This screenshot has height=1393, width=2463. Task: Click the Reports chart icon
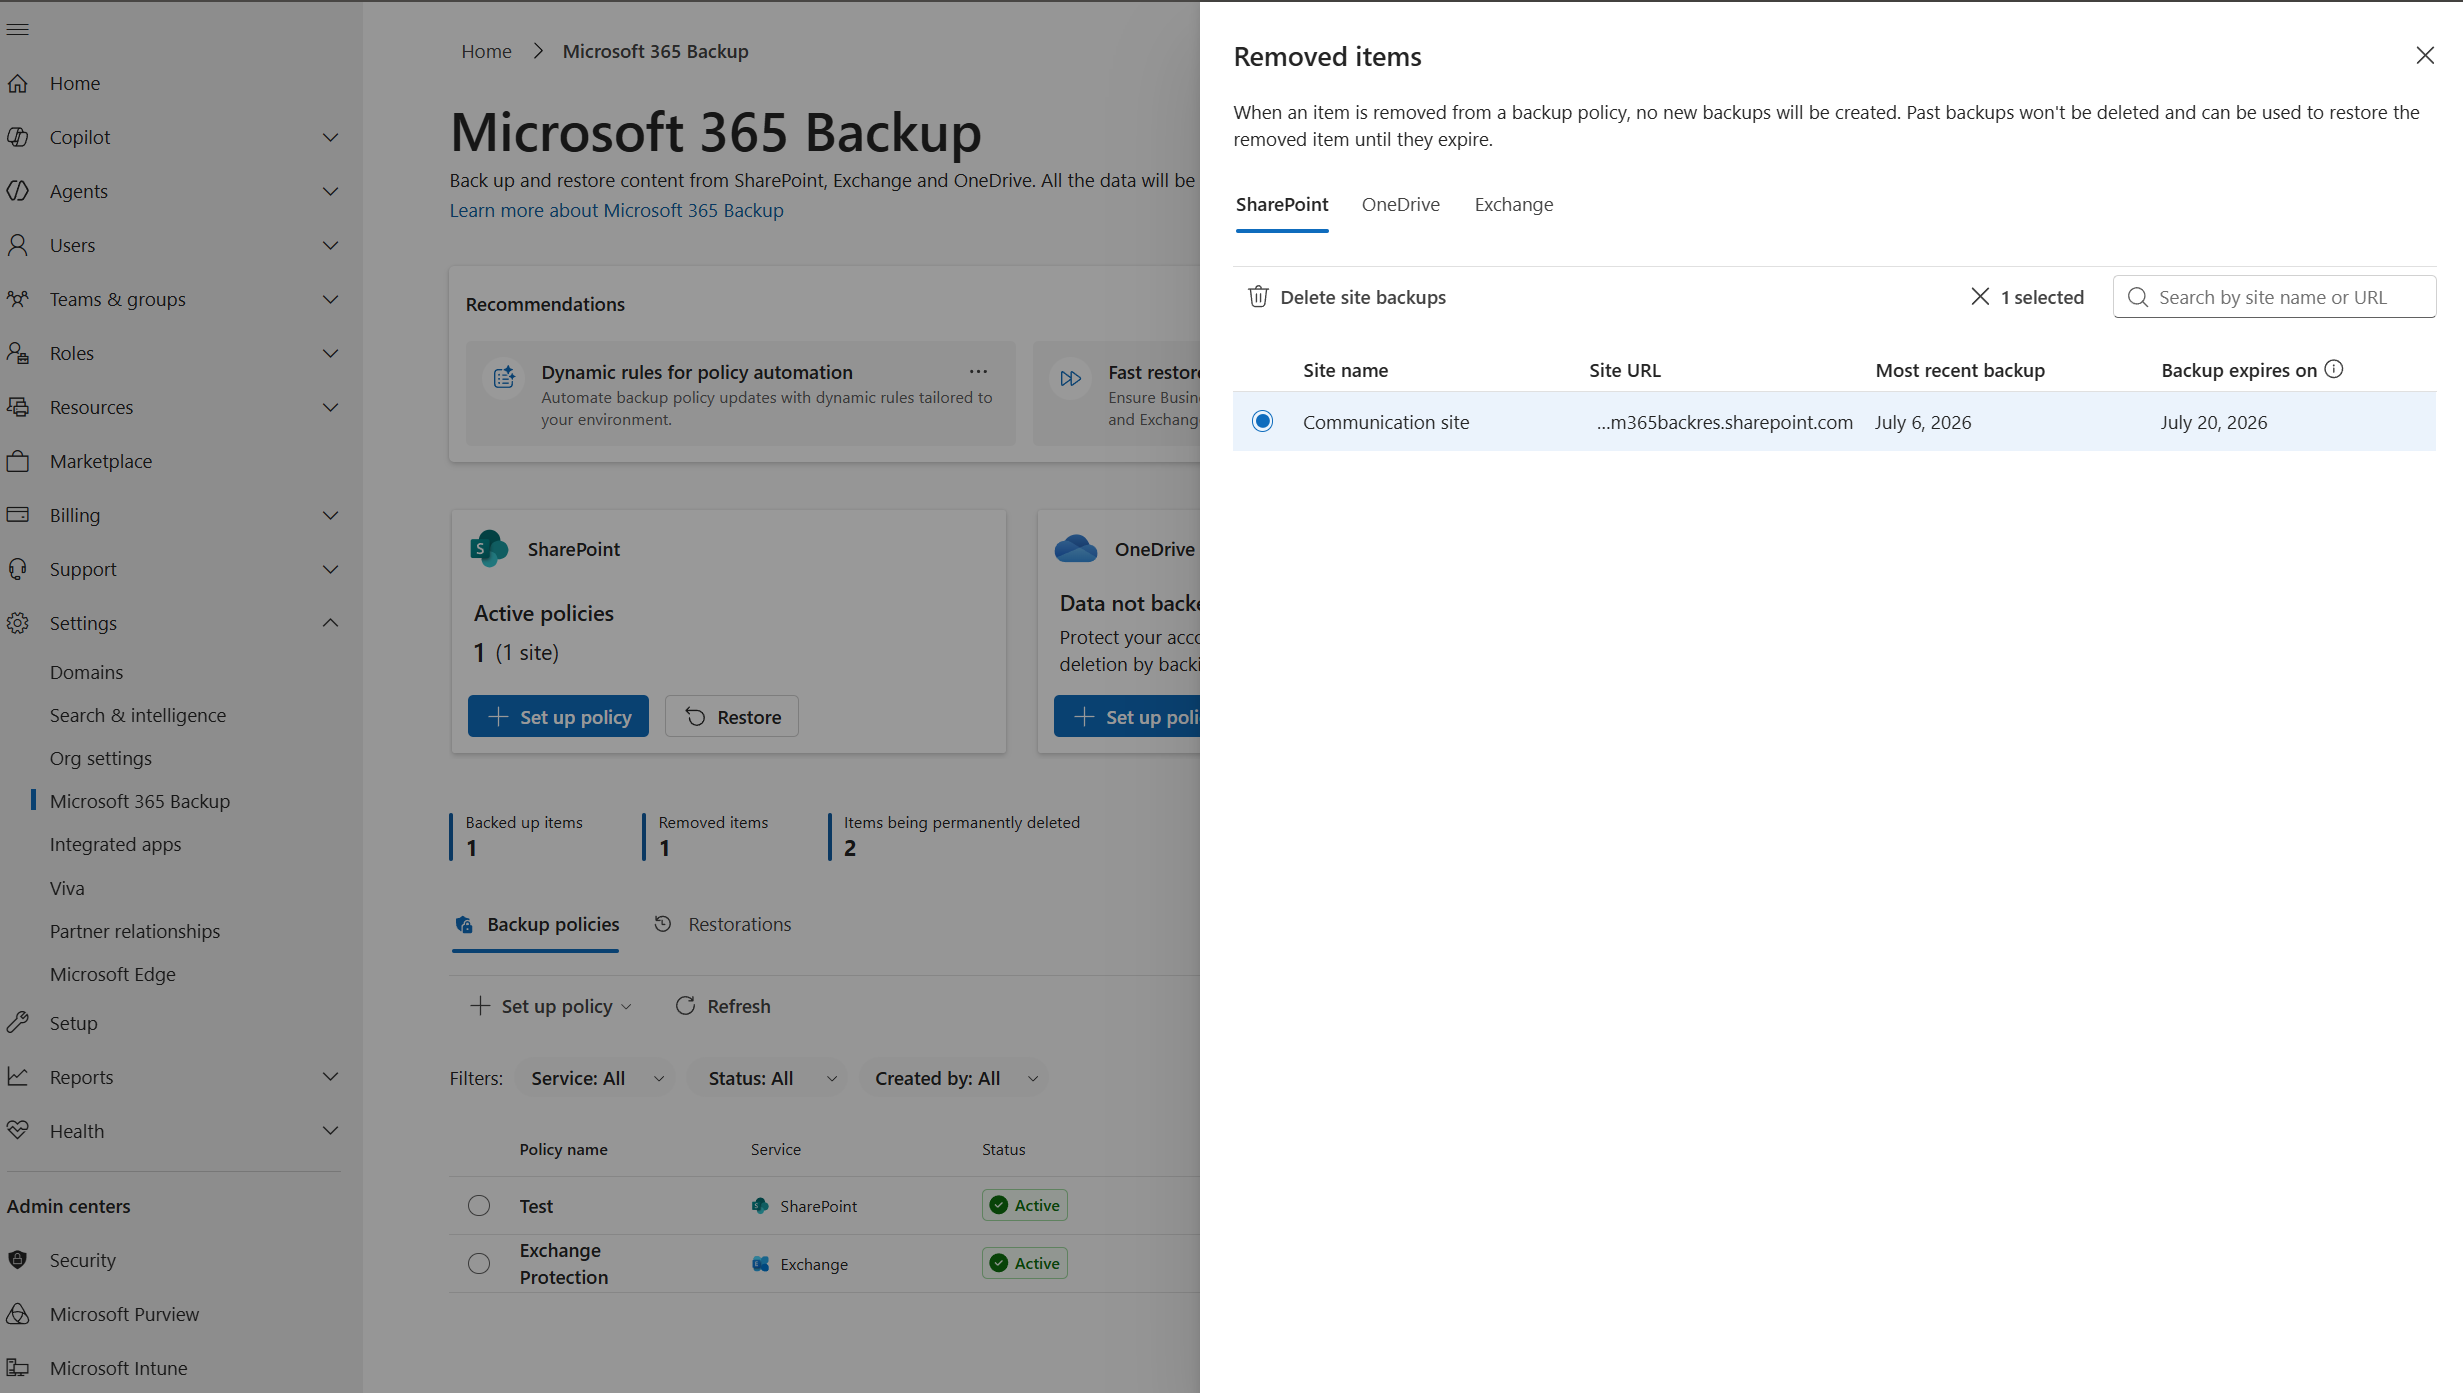click(18, 1077)
